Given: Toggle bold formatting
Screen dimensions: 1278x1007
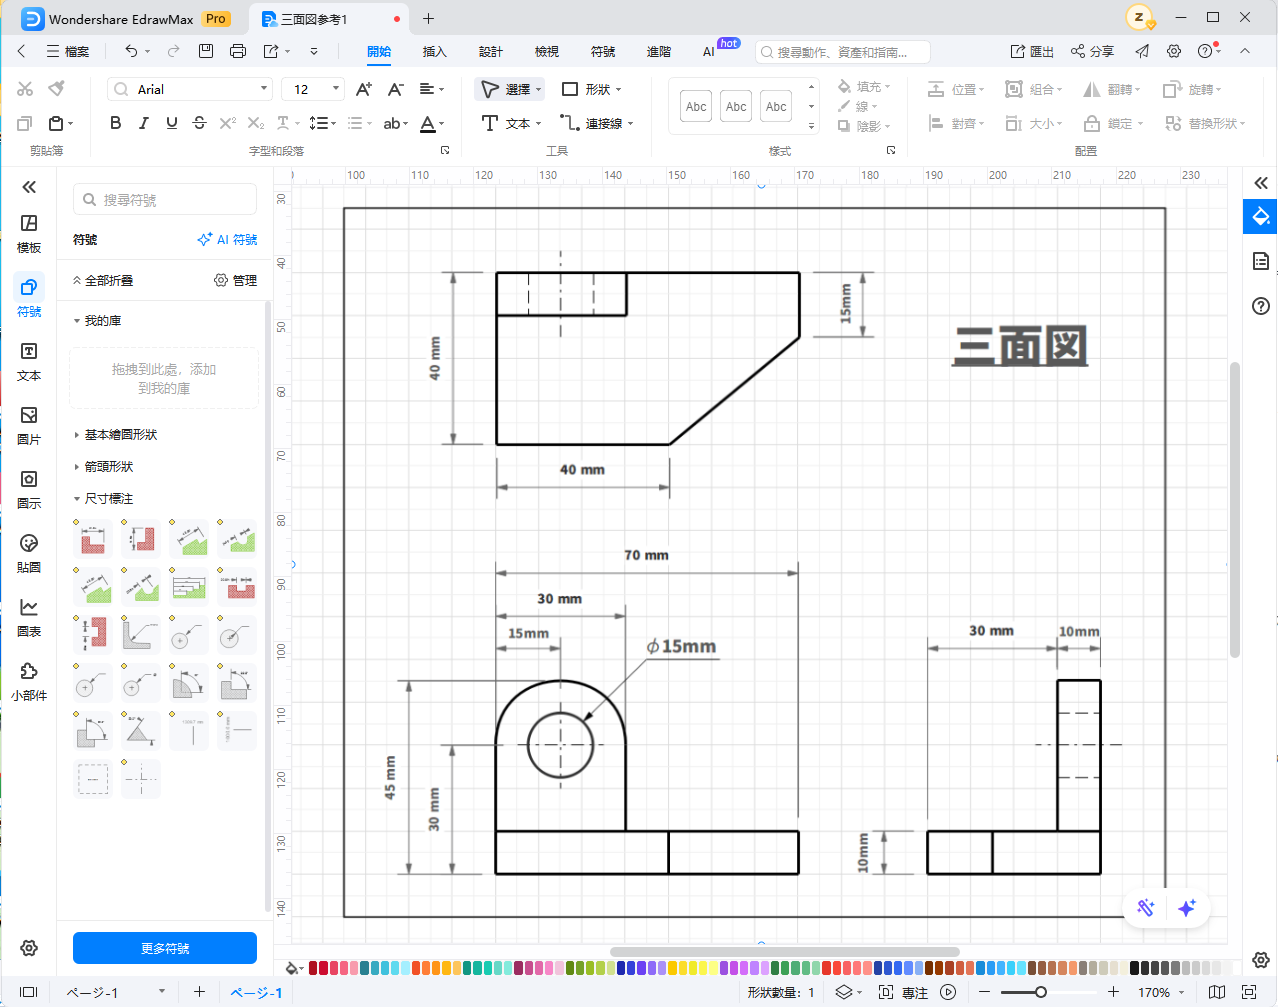Looking at the screenshot, I should click(x=115, y=123).
